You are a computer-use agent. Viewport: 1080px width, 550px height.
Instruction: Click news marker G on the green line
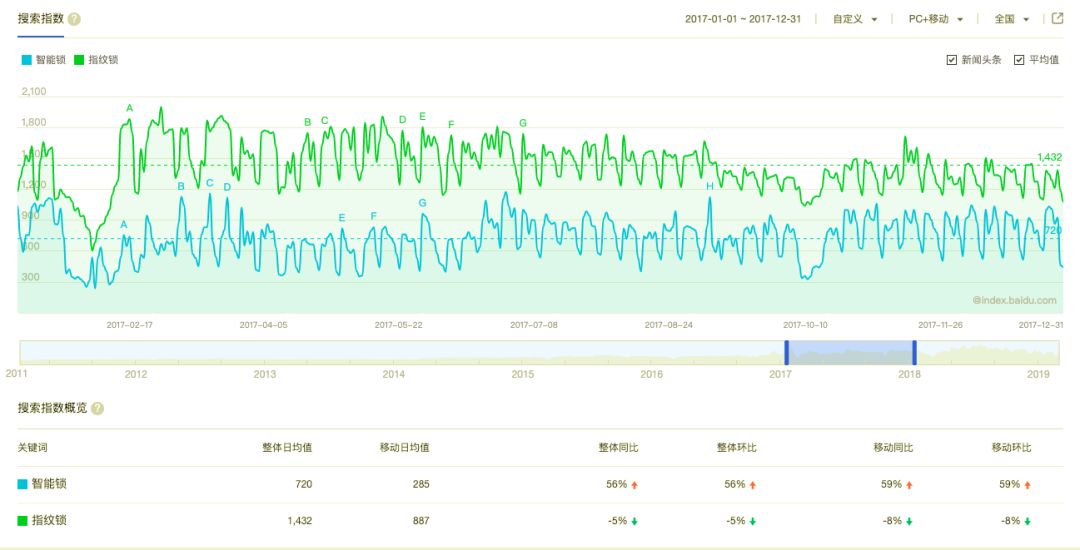(x=522, y=123)
